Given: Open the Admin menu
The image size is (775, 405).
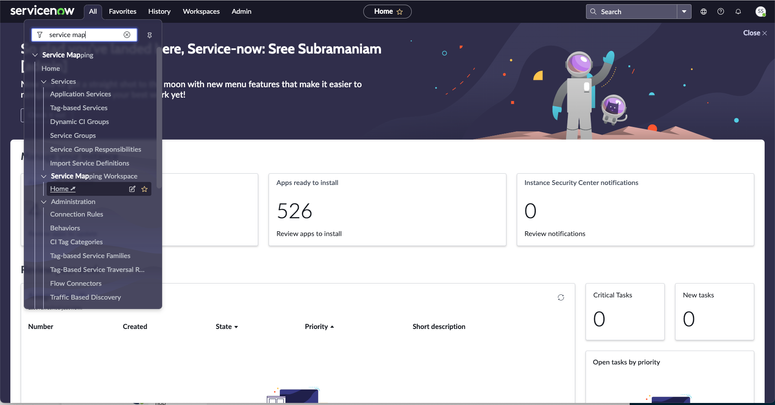Looking at the screenshot, I should point(241,11).
